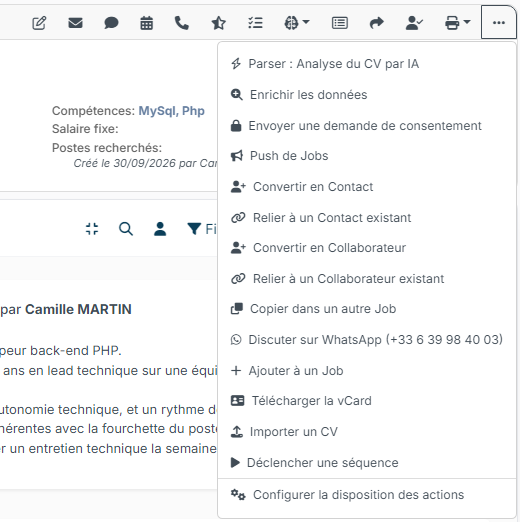Open the AI brain dropdown
The height and width of the screenshot is (522, 520).
297,23
